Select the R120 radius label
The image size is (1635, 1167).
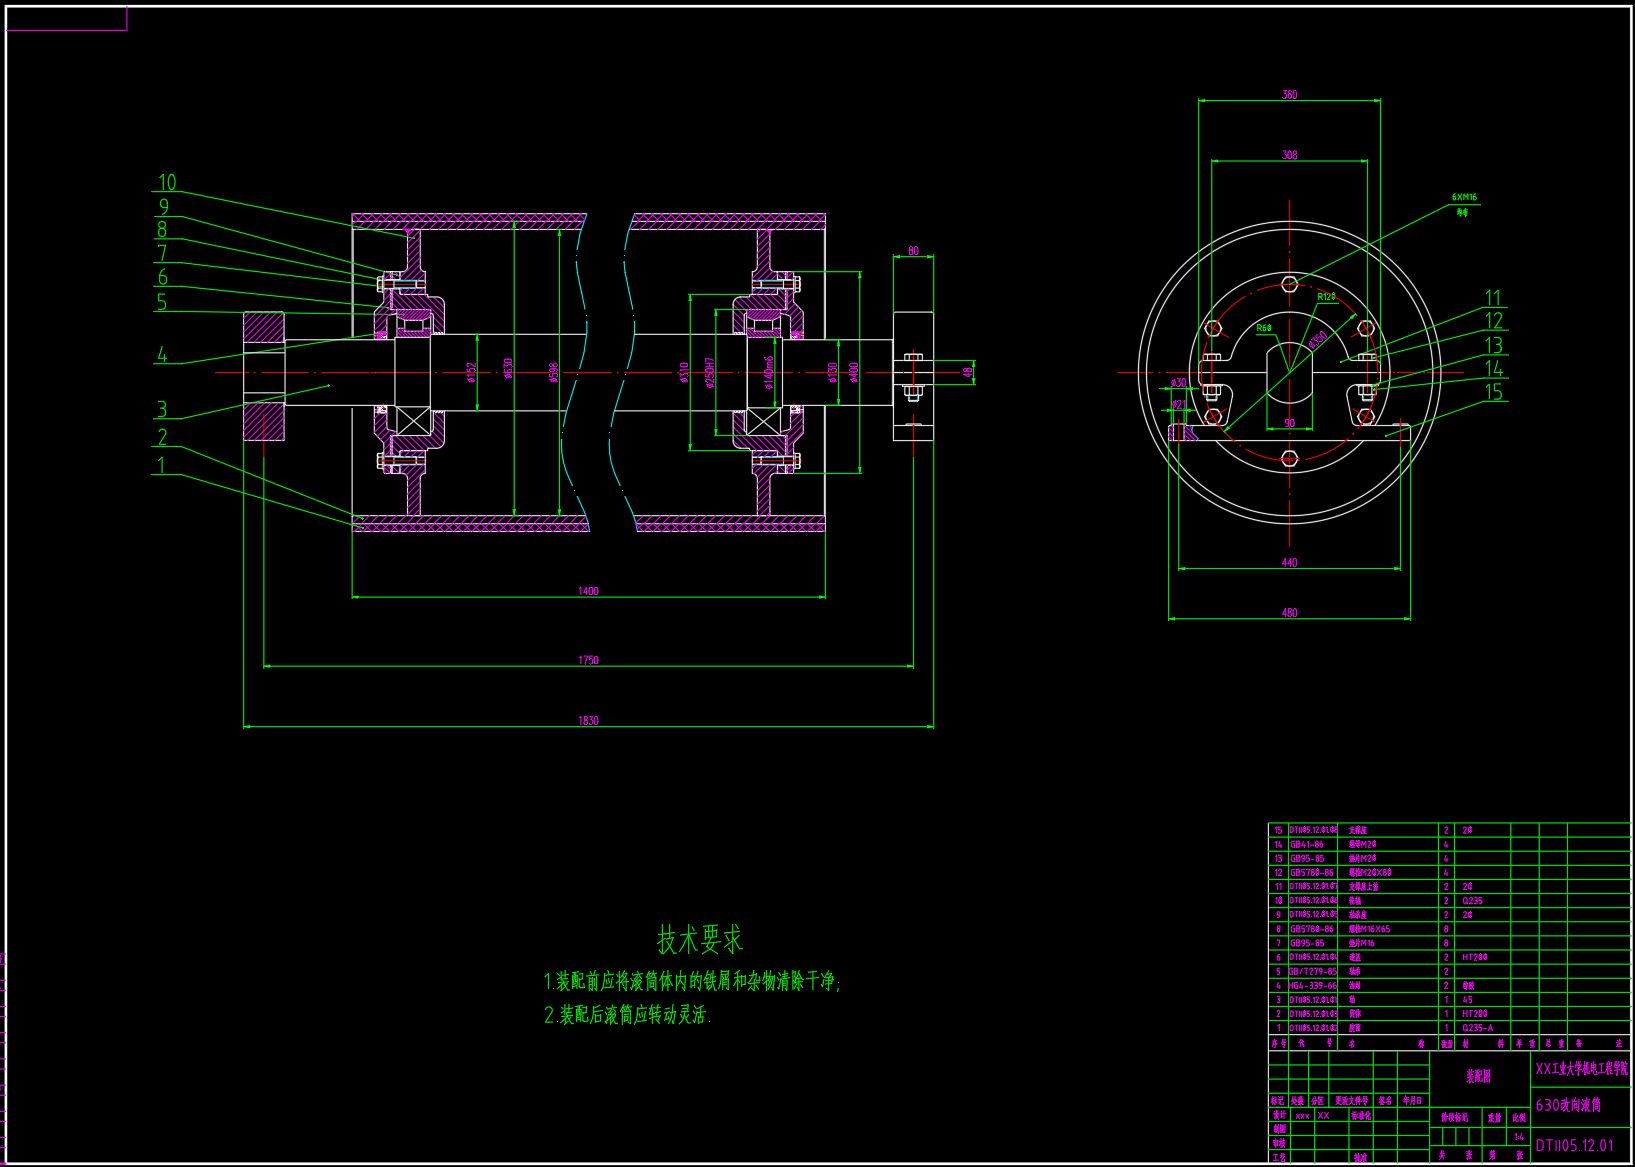pos(1326,297)
